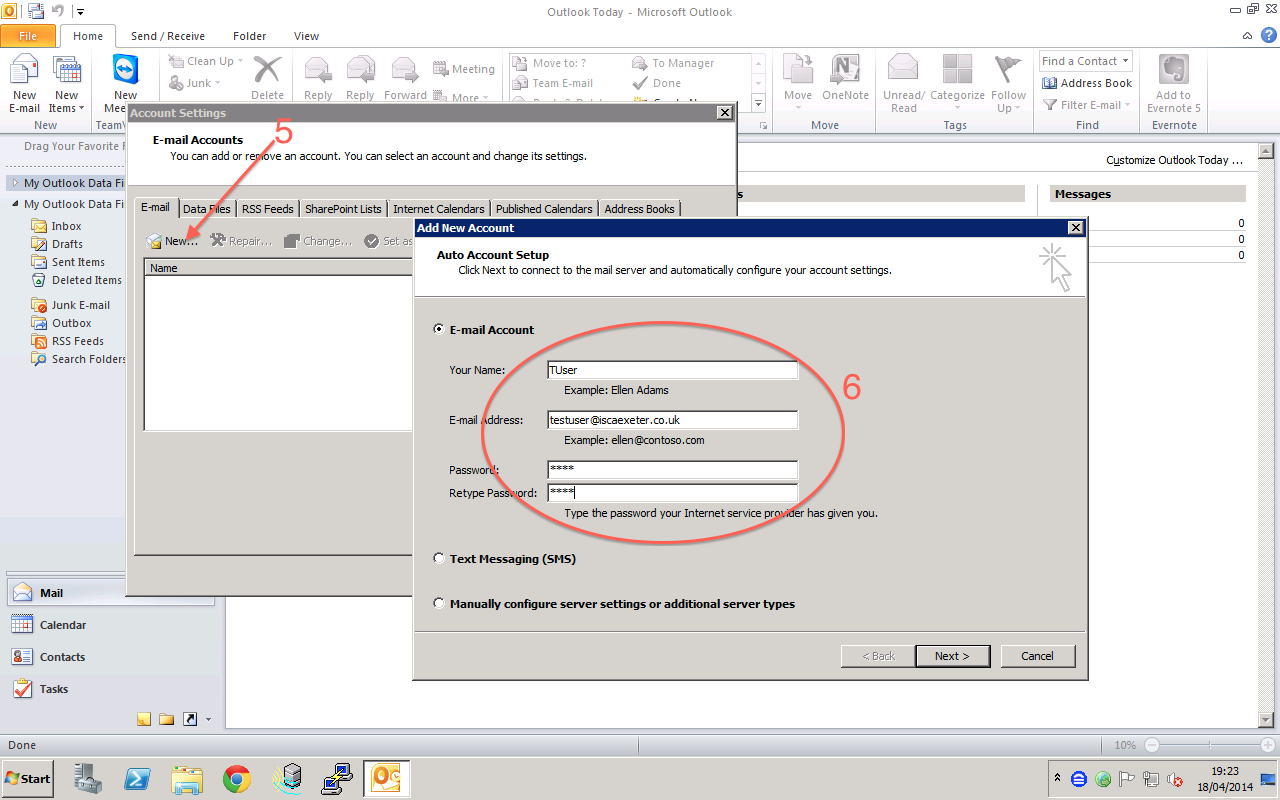Open the Follow Up flag dropdown
This screenshot has height=800, width=1280.
tap(1008, 84)
